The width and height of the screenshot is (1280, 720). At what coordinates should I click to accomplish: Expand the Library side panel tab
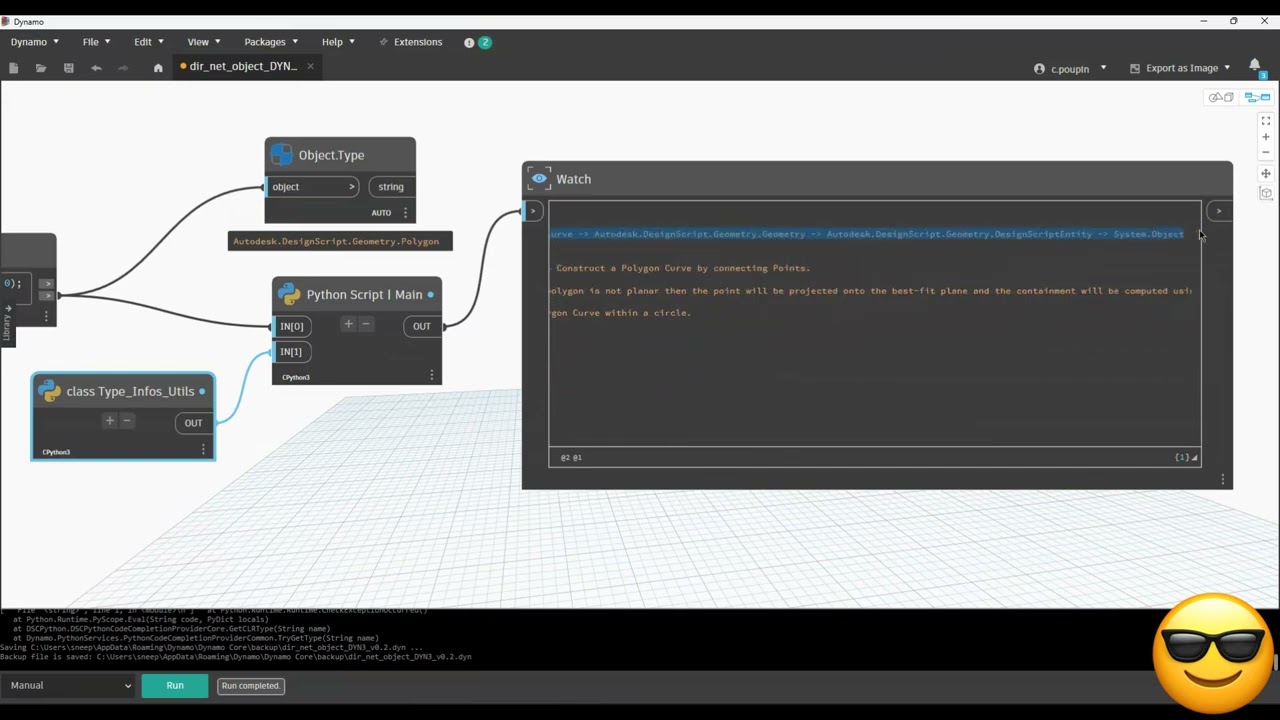(x=7, y=324)
